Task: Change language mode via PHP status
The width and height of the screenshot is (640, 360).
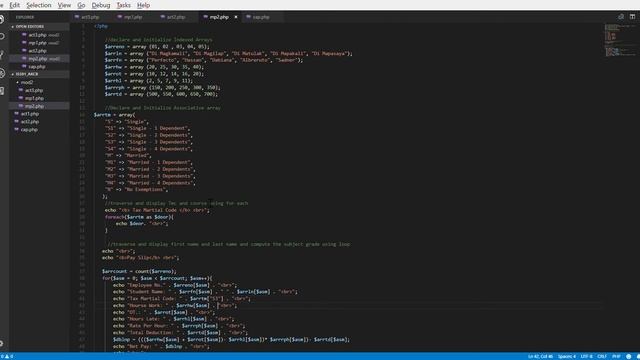Action: 616,356
